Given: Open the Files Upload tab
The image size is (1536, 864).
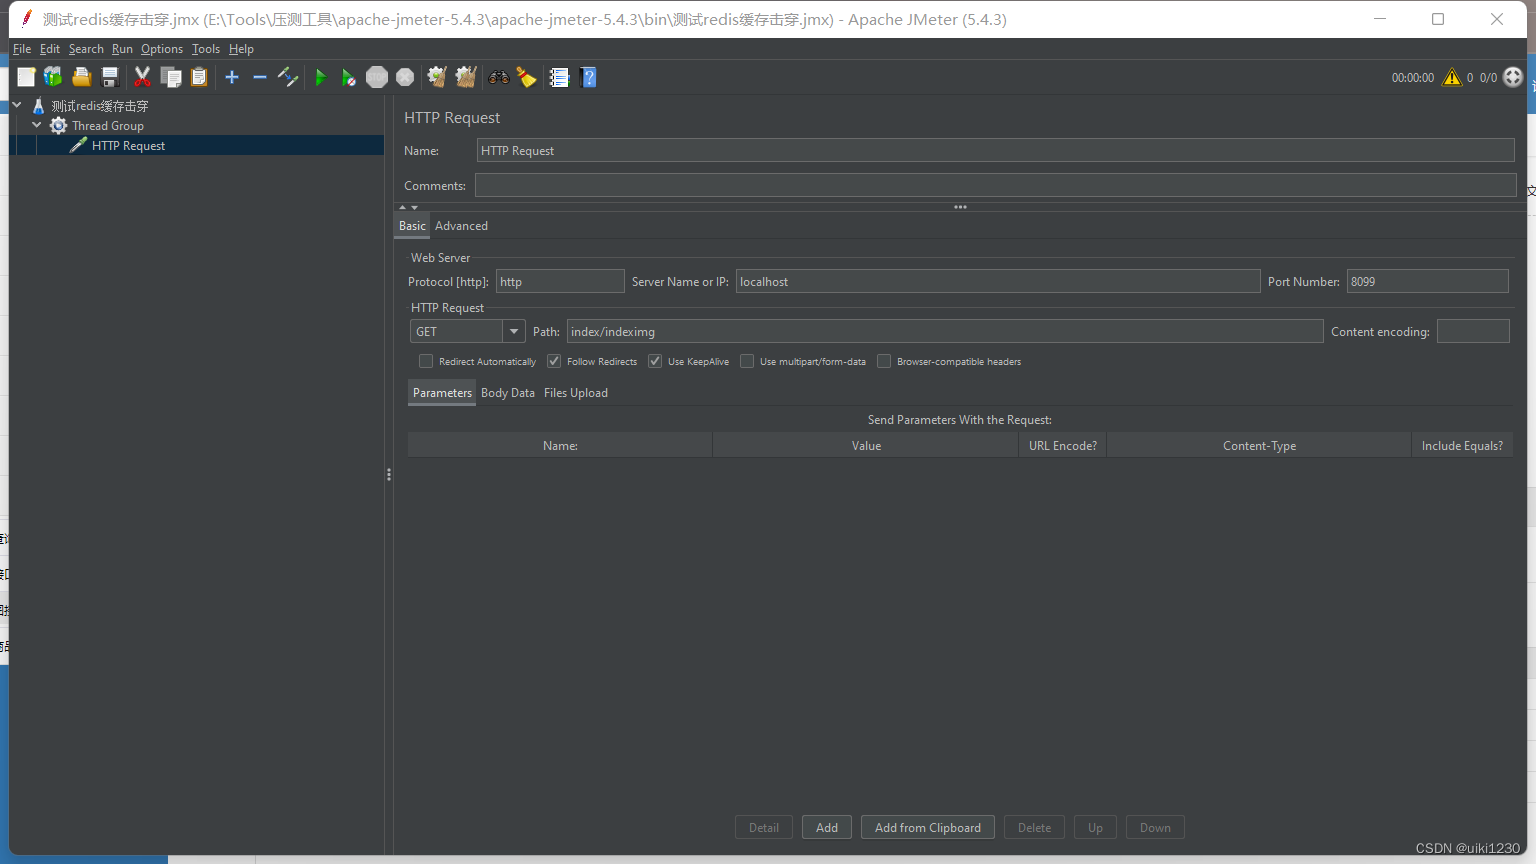Looking at the screenshot, I should coord(576,393).
